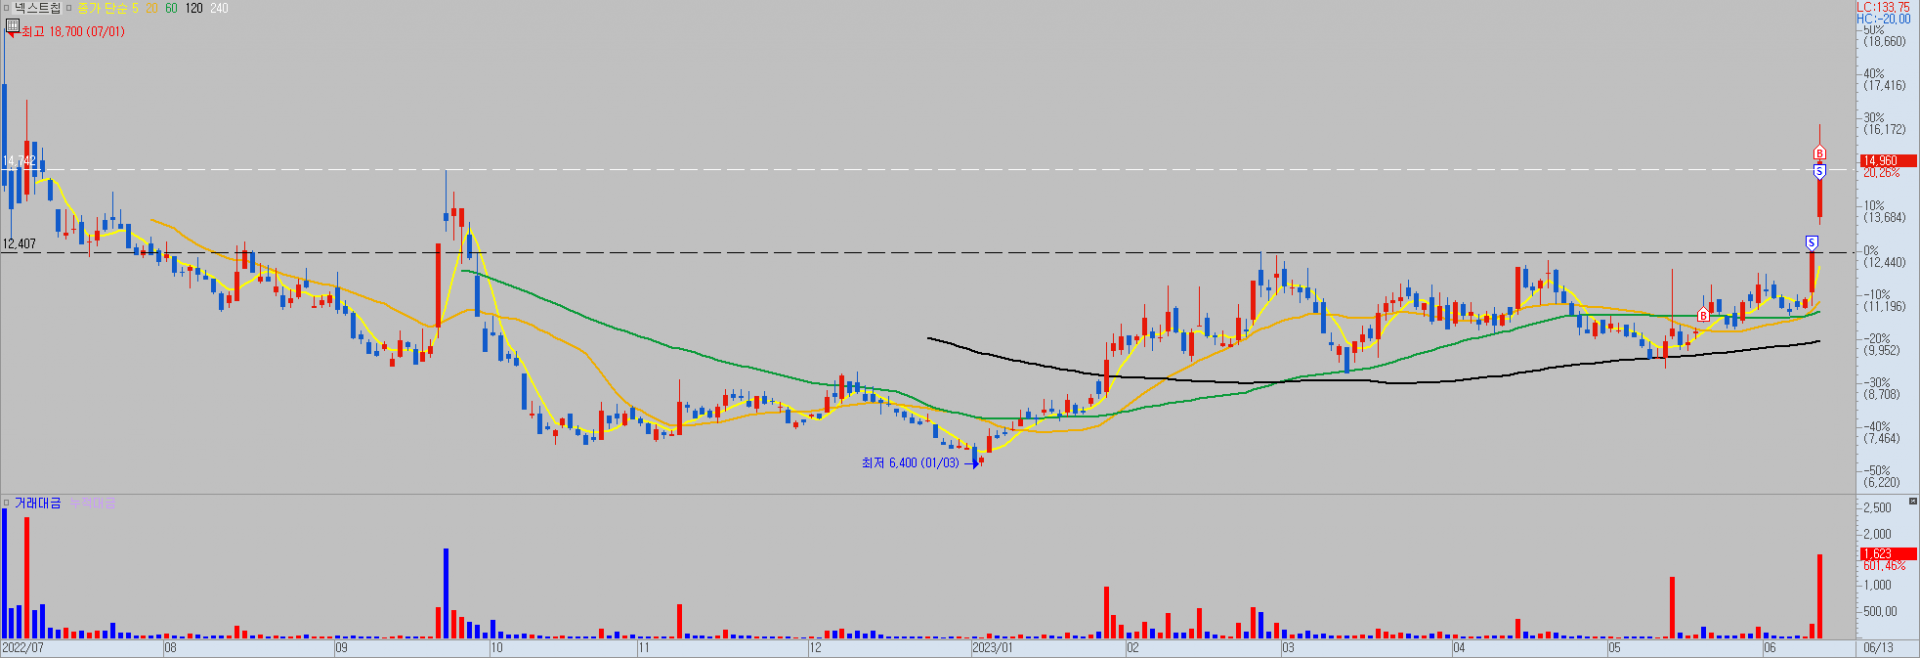Click the 누적대금 indicator label

92,503
